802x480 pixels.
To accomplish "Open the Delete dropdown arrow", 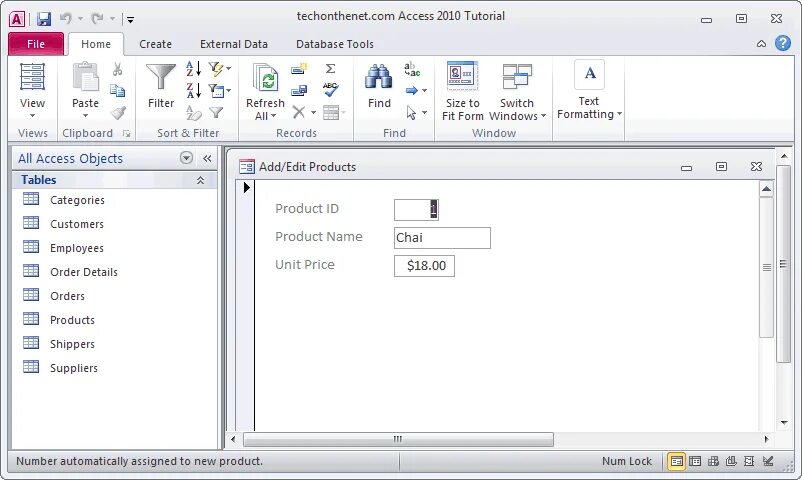I will click(313, 113).
